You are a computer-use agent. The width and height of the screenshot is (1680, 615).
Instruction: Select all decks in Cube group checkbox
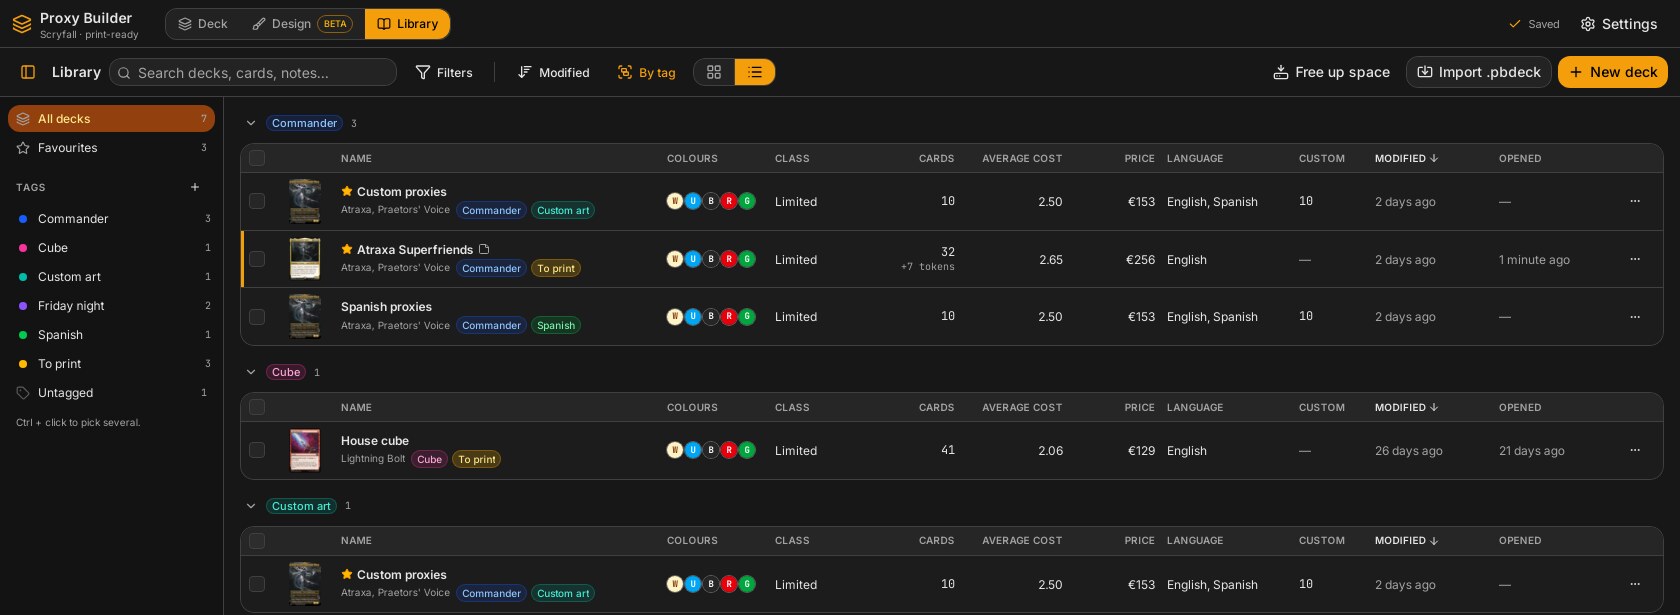pos(257,407)
